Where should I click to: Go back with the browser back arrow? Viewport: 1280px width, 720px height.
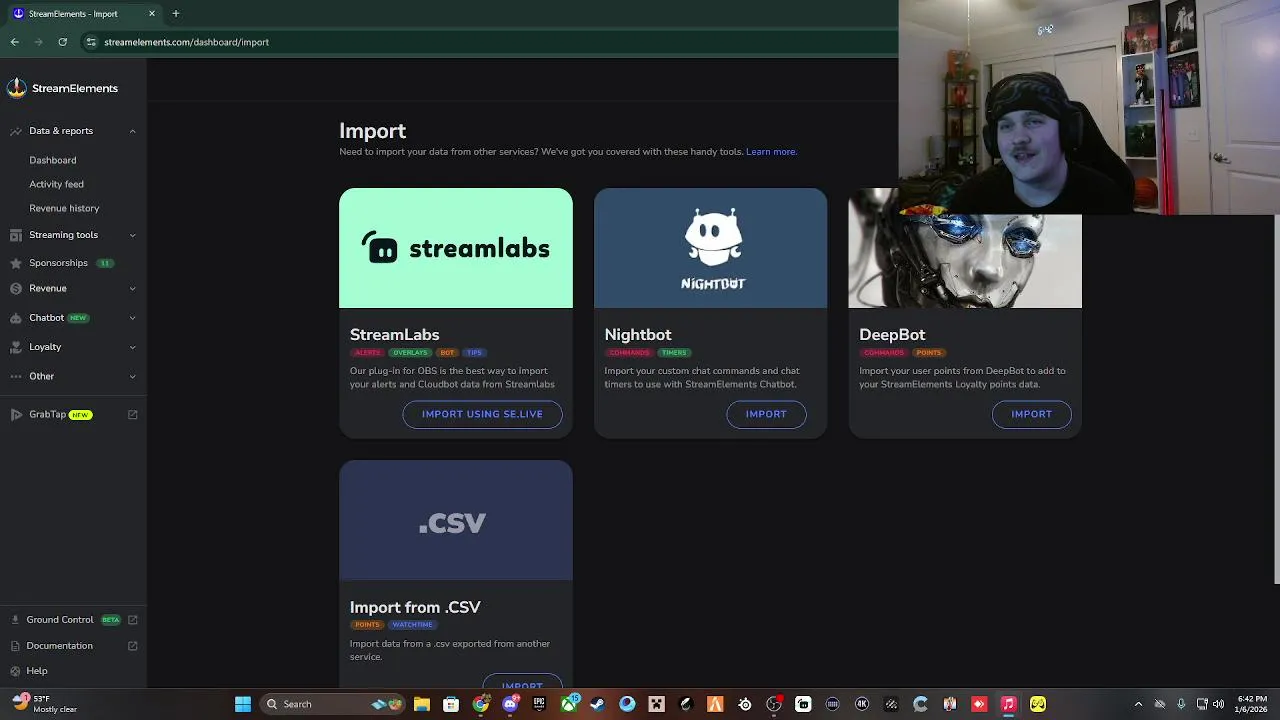(x=15, y=42)
